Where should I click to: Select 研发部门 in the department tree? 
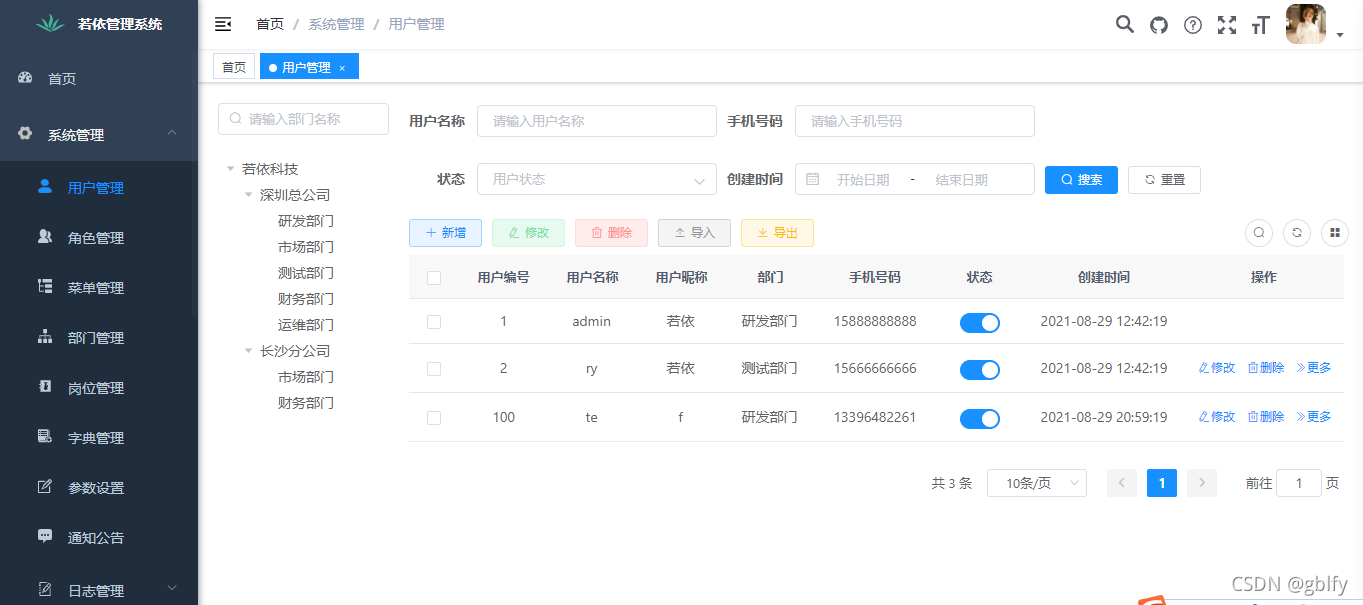coord(306,221)
